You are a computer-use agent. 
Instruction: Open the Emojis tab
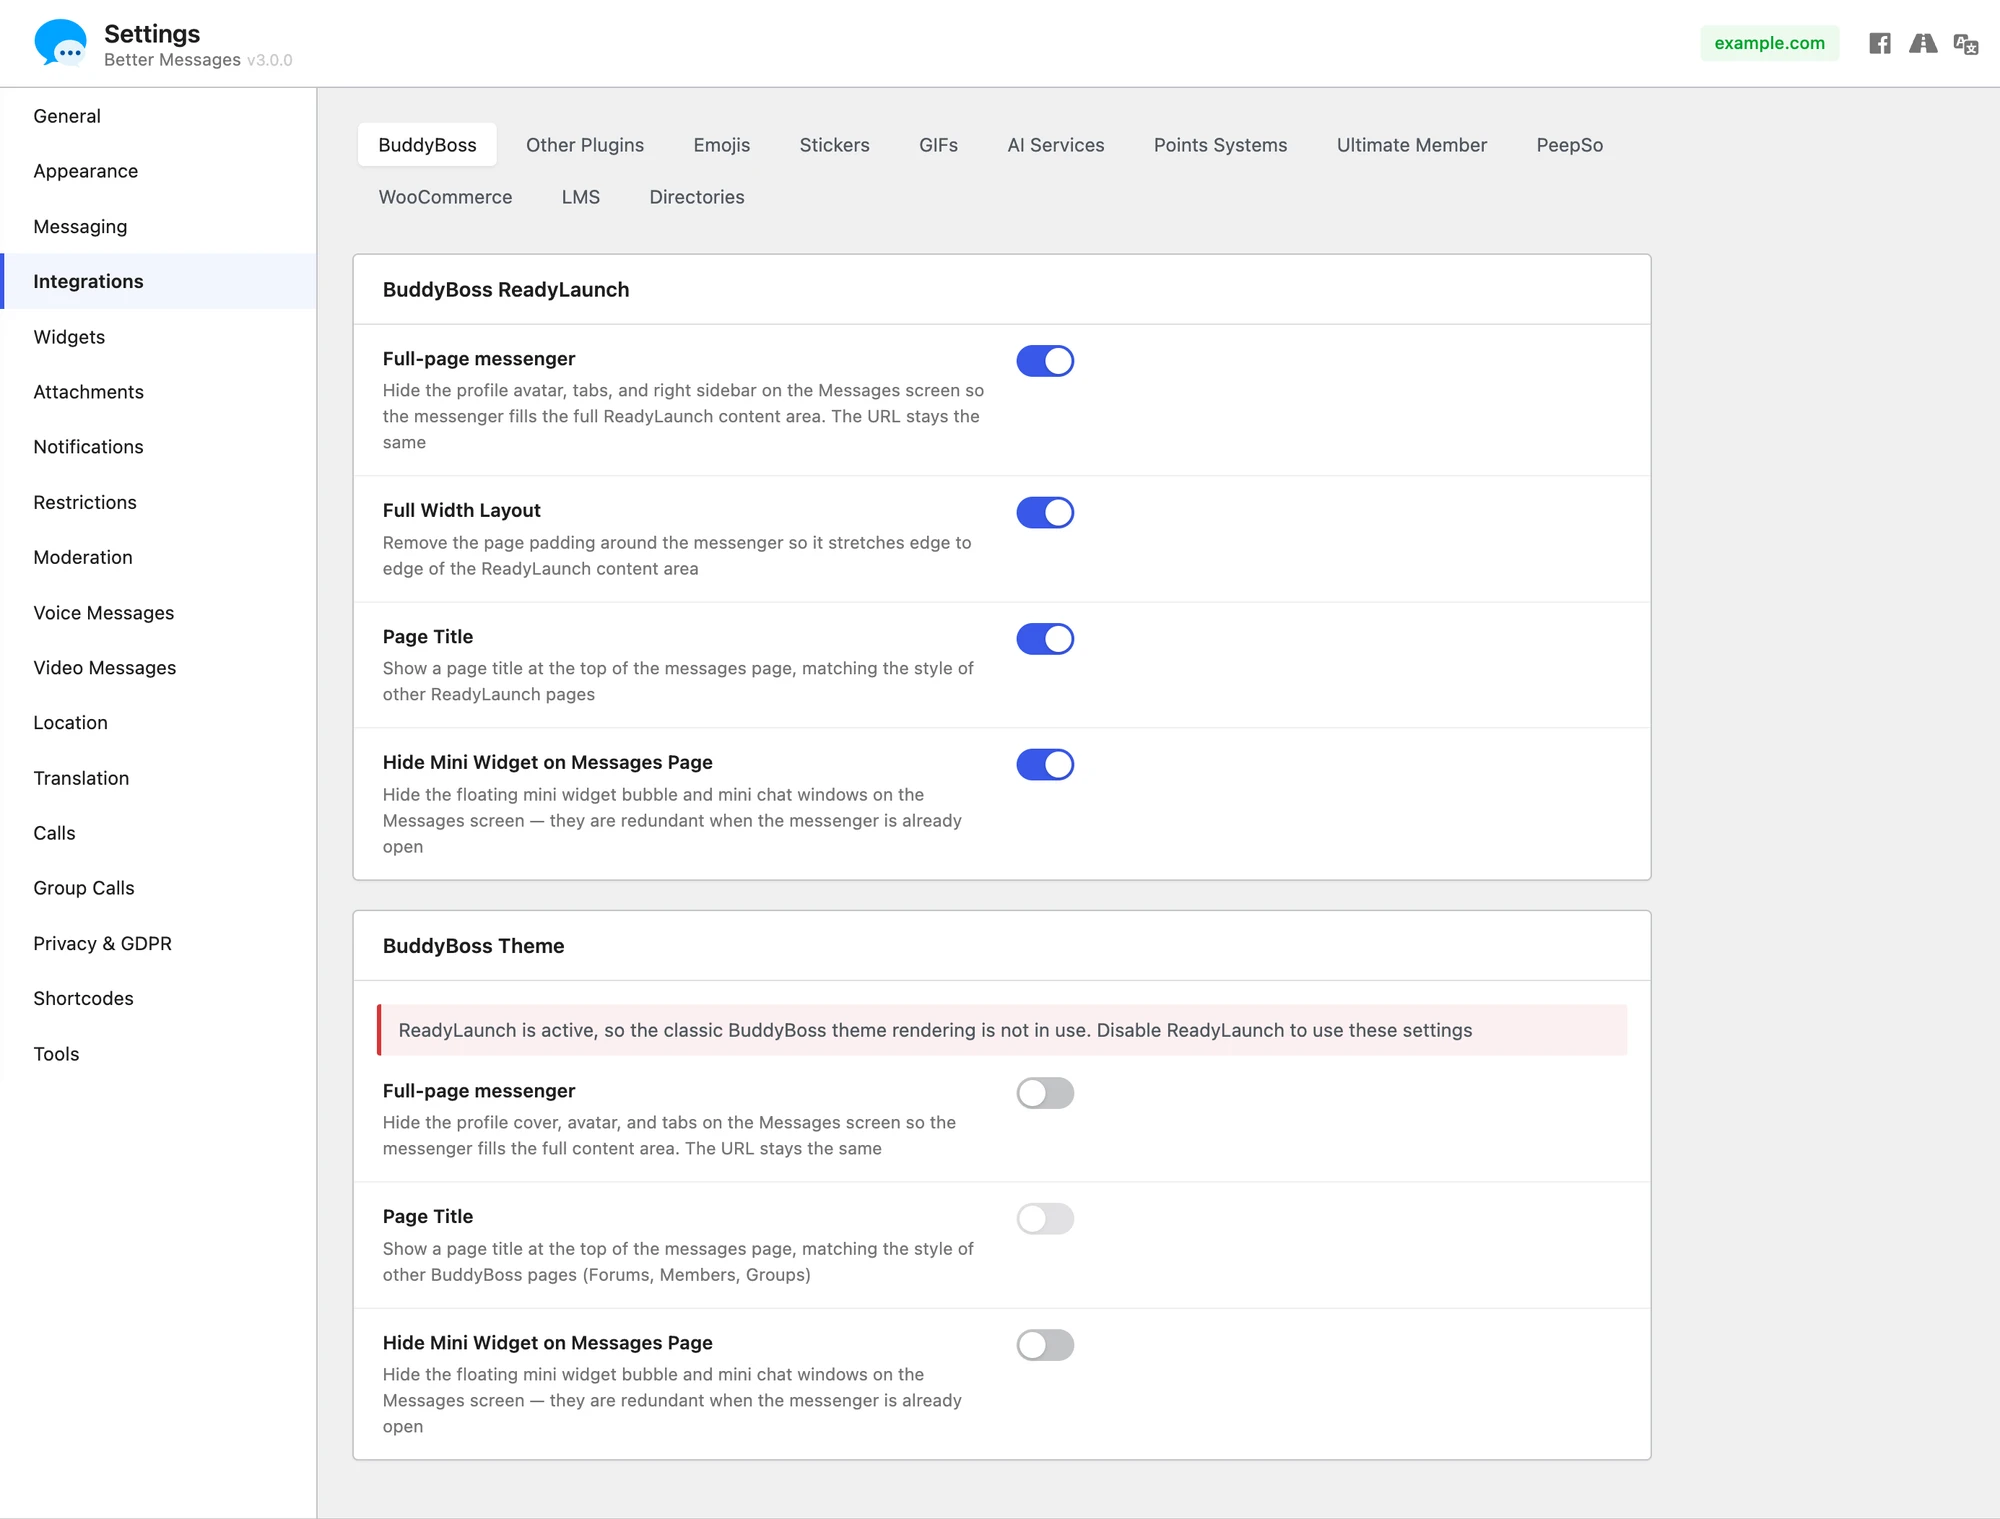coord(721,145)
